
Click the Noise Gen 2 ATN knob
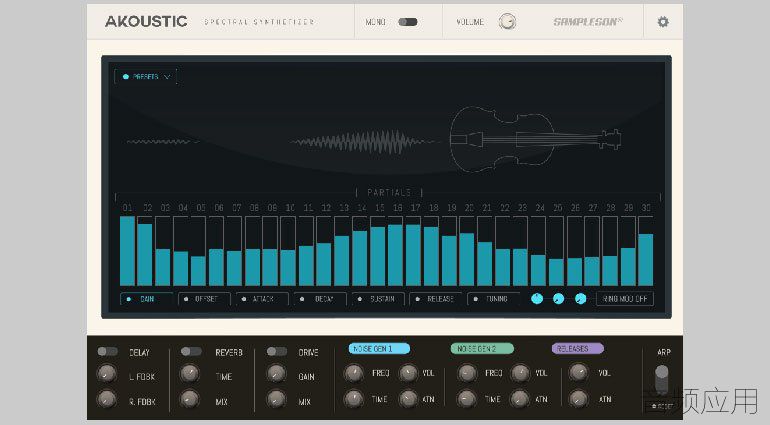click(x=521, y=399)
